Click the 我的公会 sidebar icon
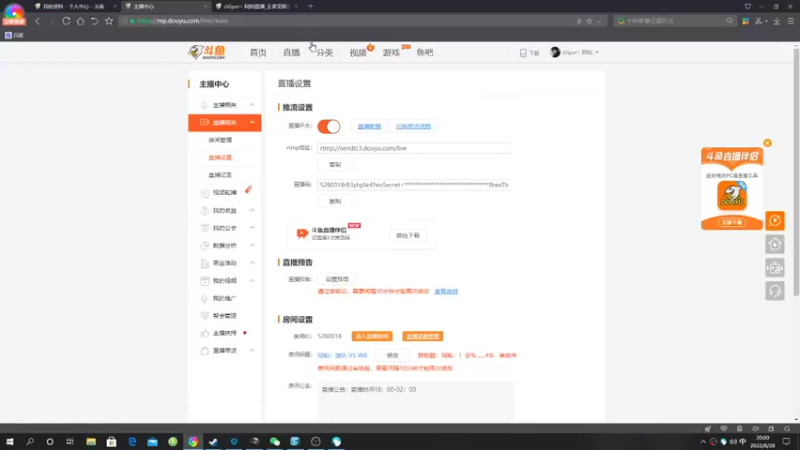Image resolution: width=800 pixels, height=450 pixels. [x=205, y=228]
